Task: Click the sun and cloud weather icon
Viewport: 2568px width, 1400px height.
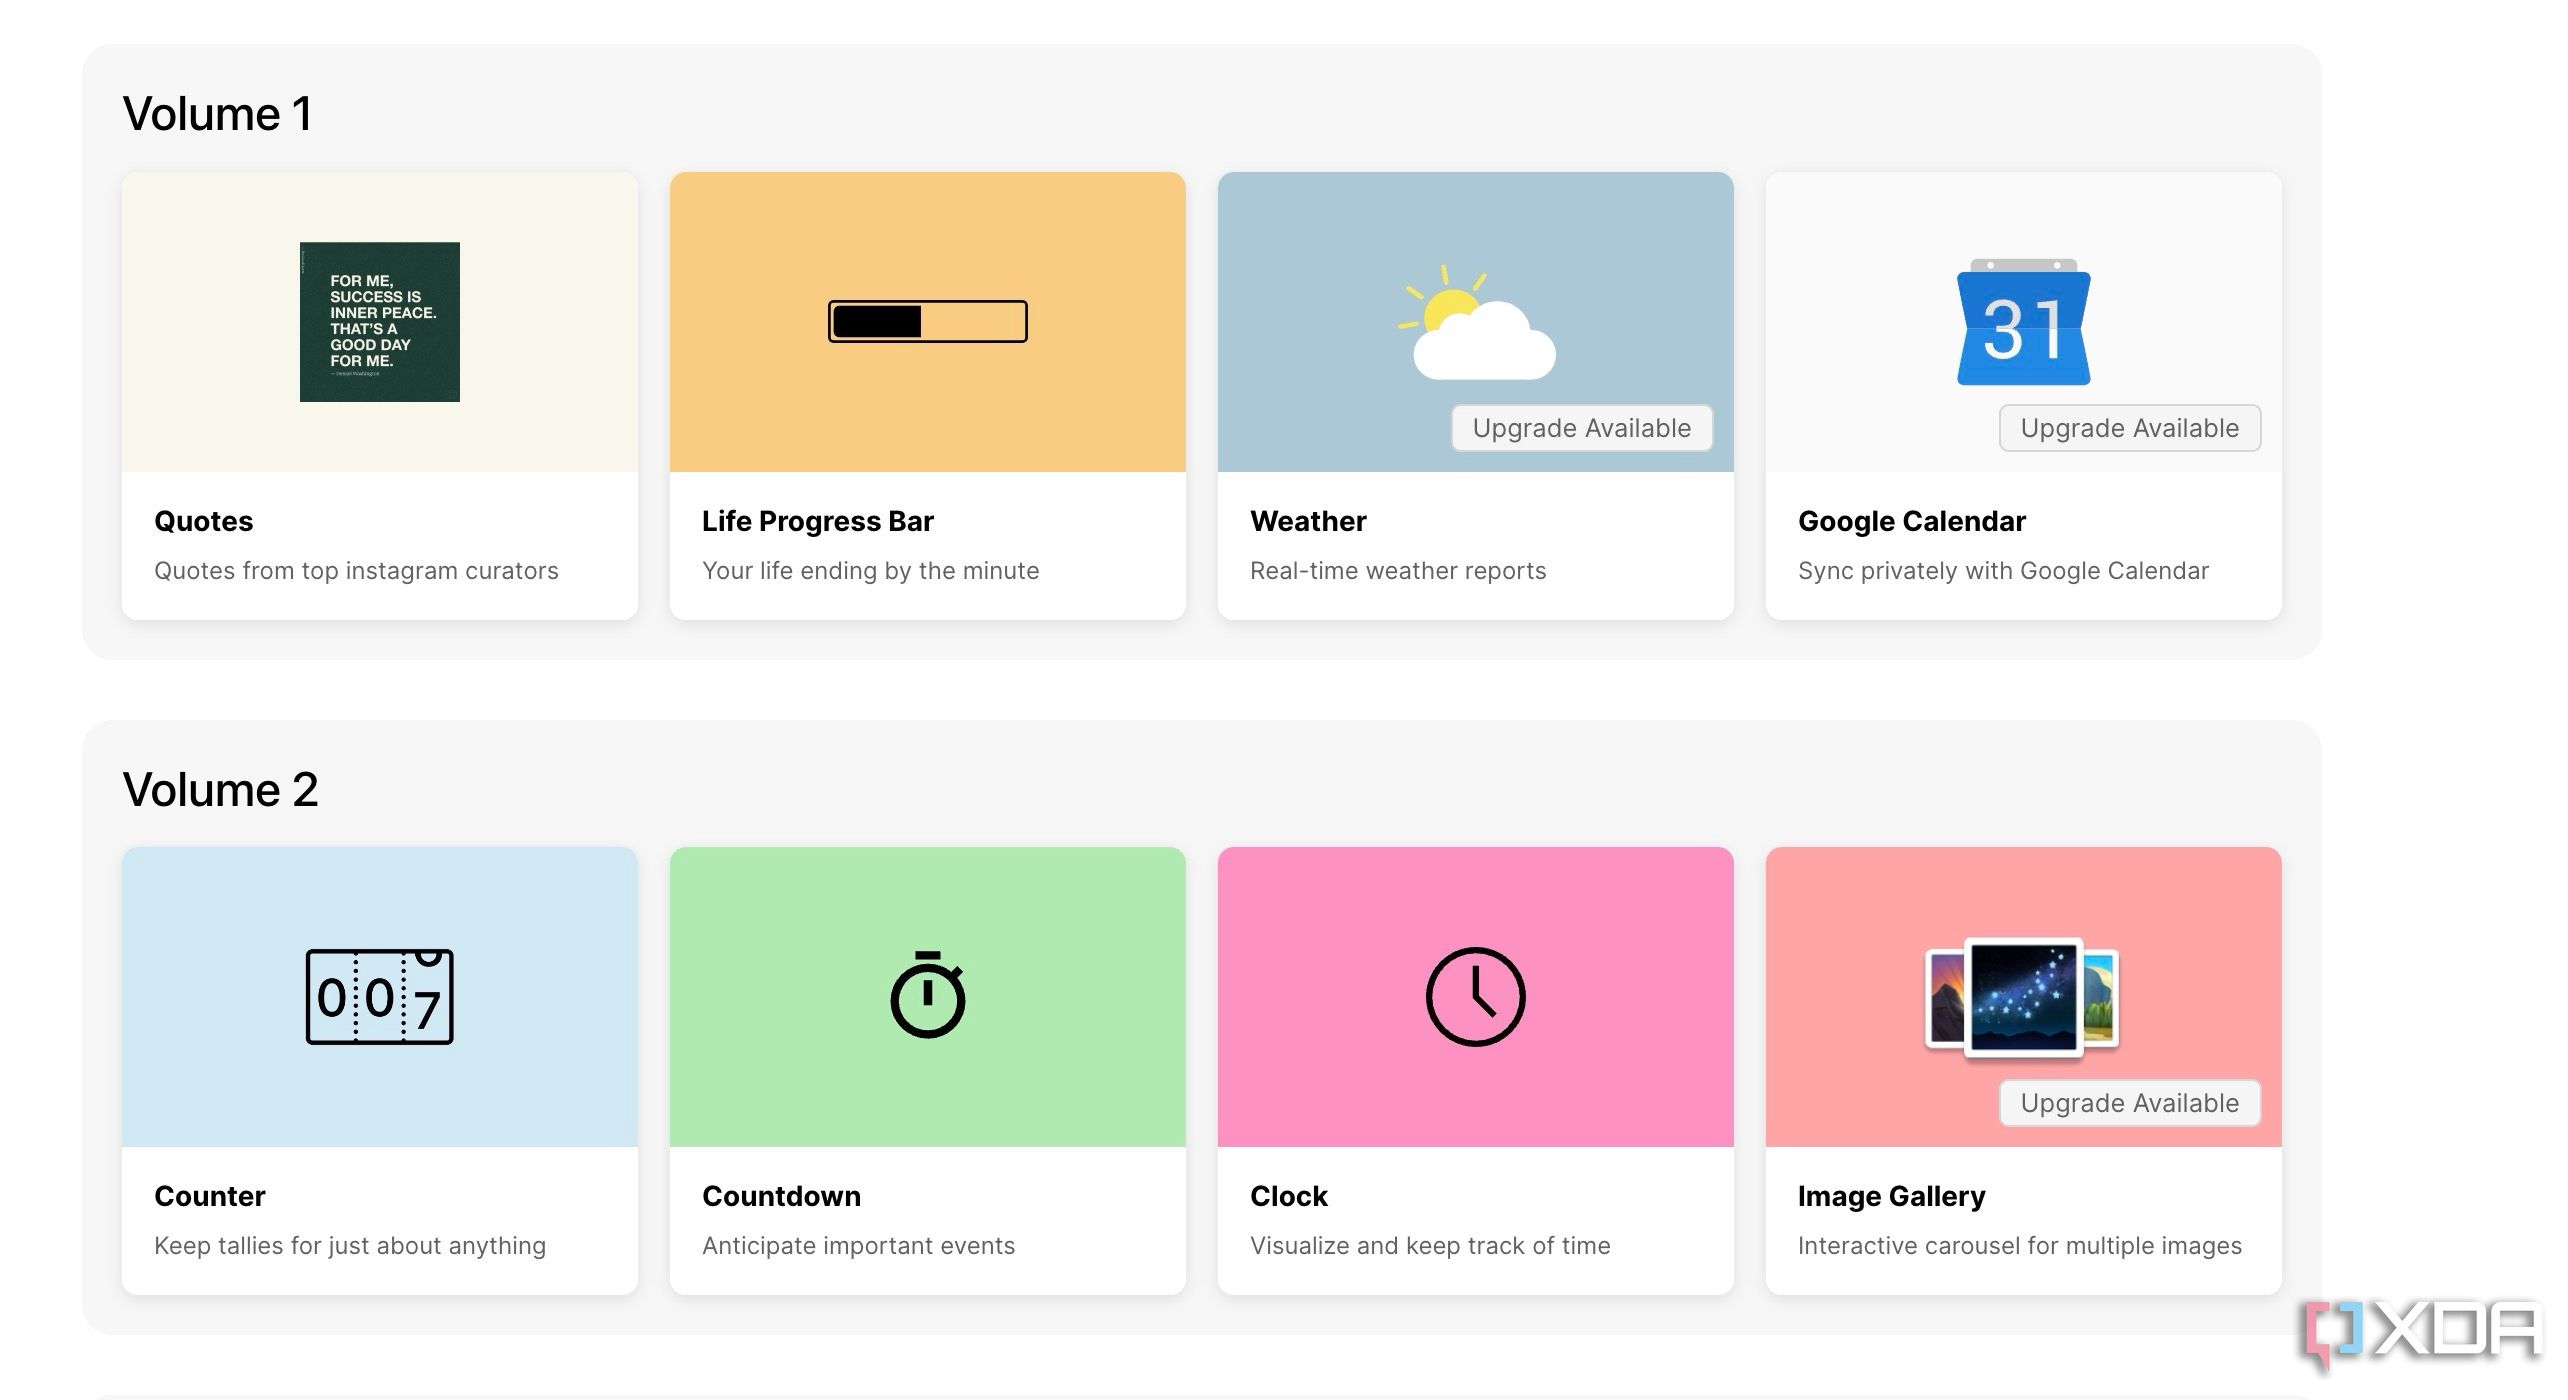Action: (1477, 322)
